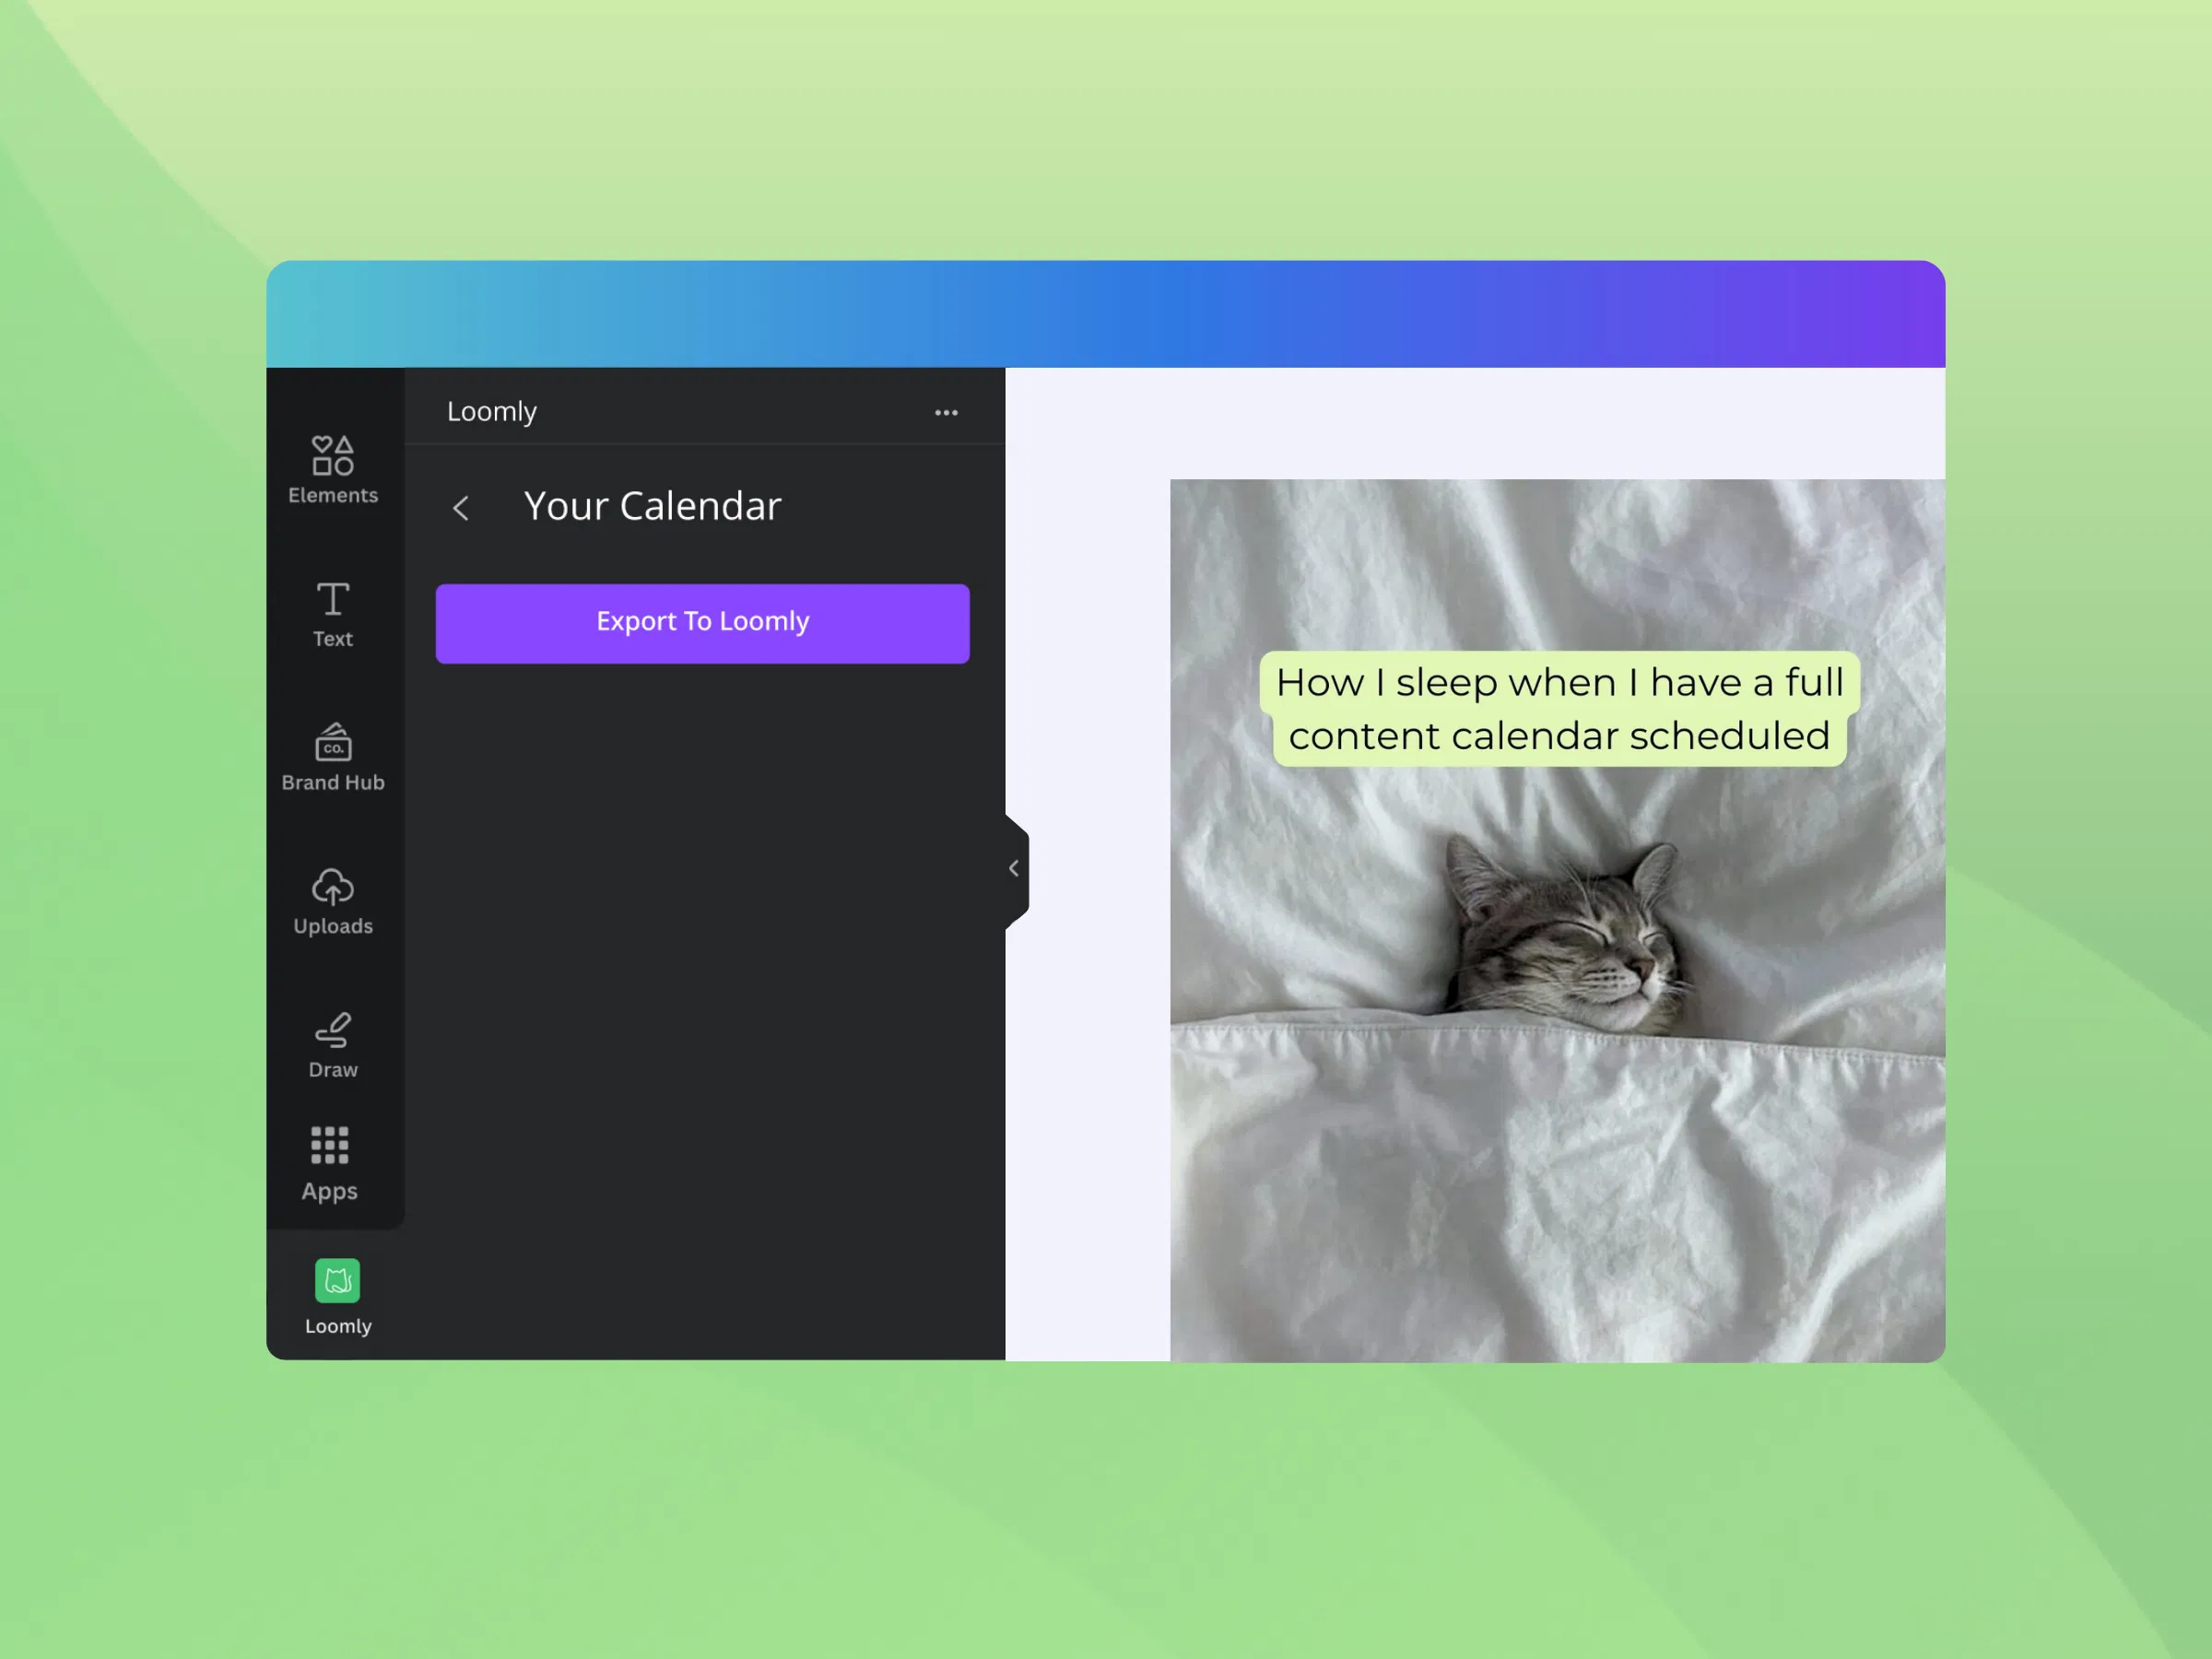Open the Brand Hub panel
This screenshot has width=2212, height=1659.
point(333,757)
